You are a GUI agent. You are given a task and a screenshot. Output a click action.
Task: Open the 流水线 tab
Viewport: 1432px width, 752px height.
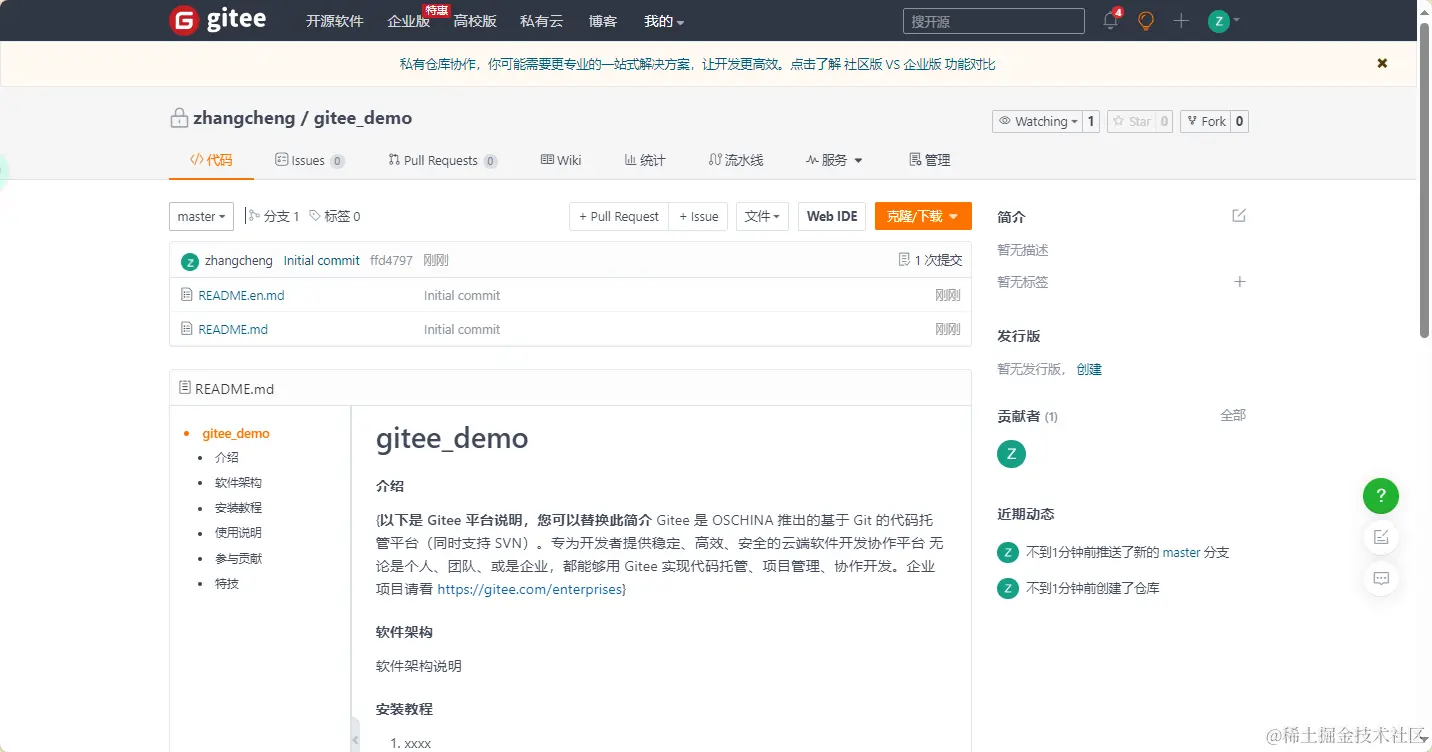point(735,160)
